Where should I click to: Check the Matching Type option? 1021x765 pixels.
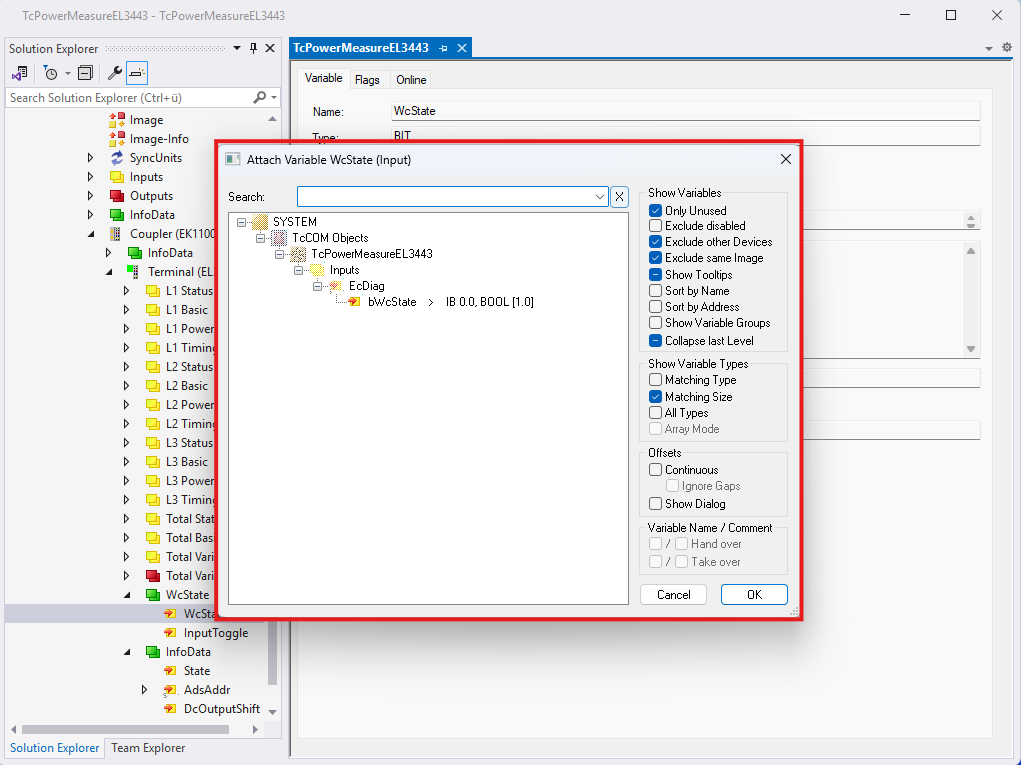(x=656, y=380)
